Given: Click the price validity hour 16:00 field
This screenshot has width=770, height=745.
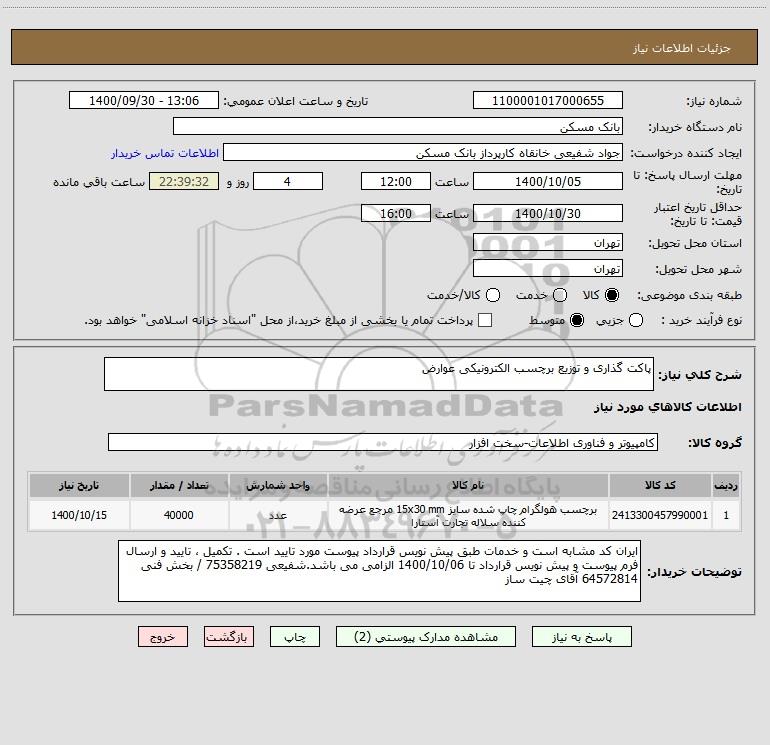Looking at the screenshot, I should click(x=396, y=213).
